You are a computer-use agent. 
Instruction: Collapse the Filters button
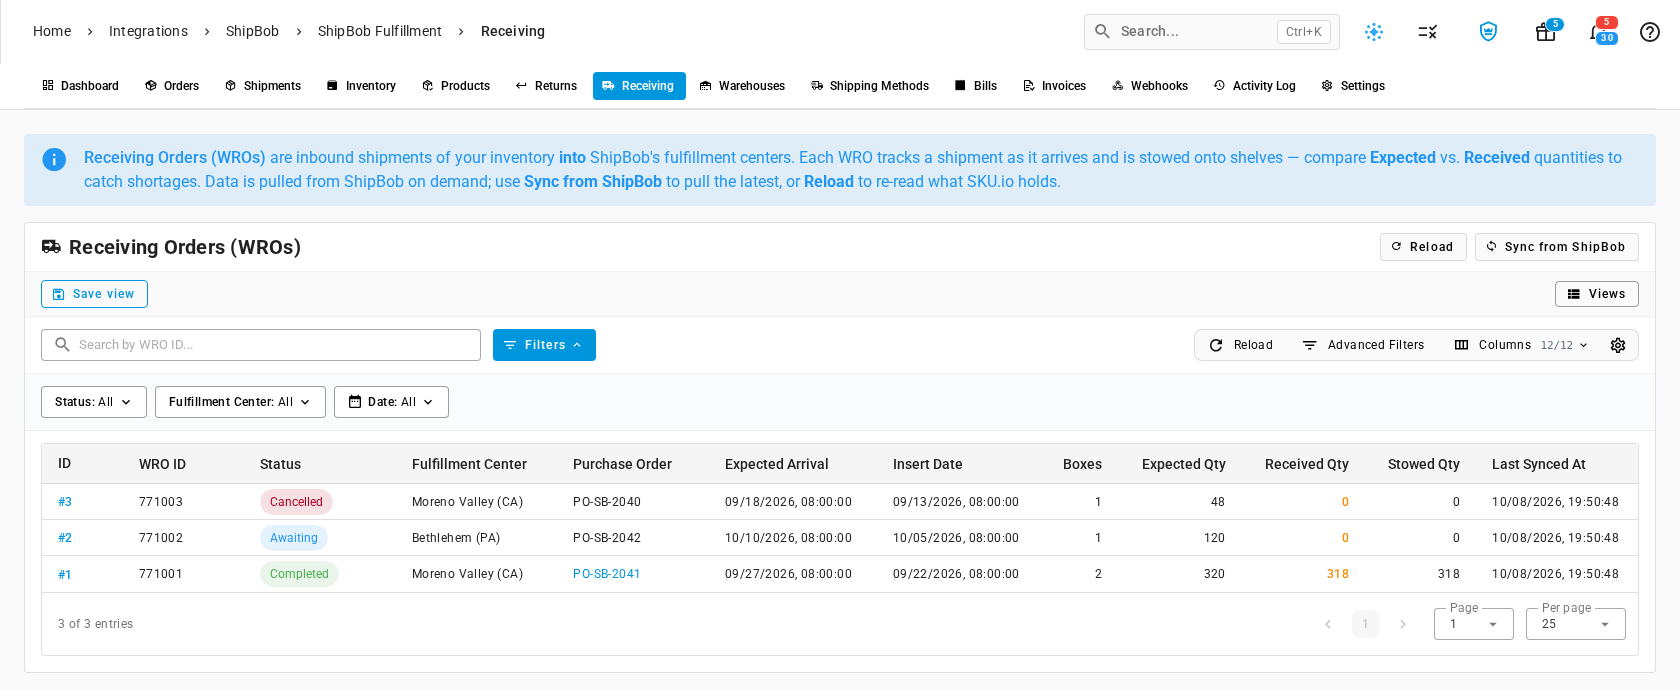coord(544,345)
